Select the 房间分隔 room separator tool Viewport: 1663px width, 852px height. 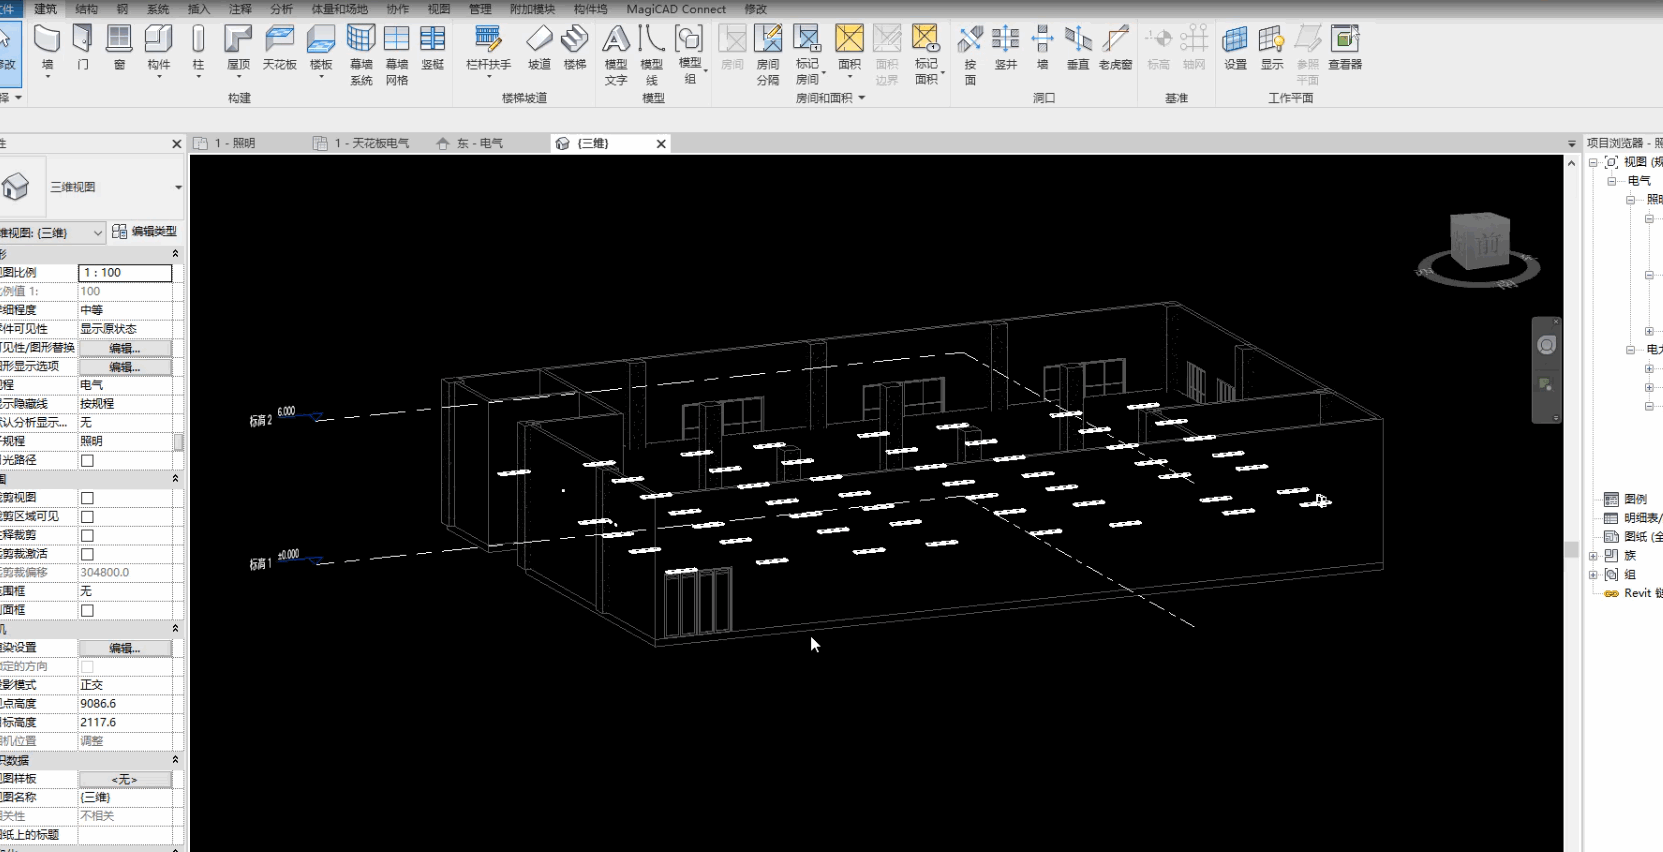[768, 54]
